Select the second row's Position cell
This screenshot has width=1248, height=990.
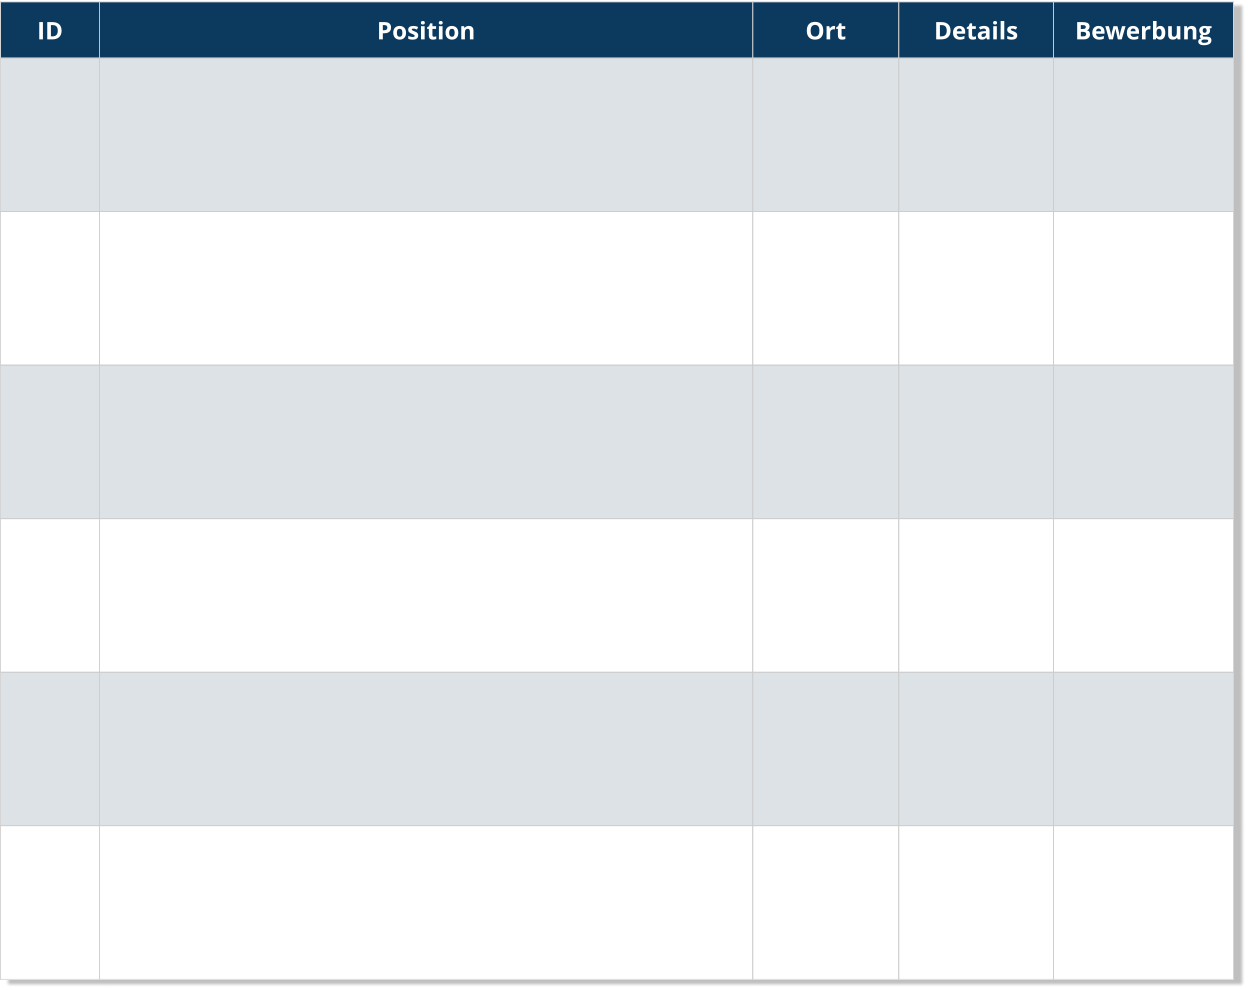pos(425,288)
